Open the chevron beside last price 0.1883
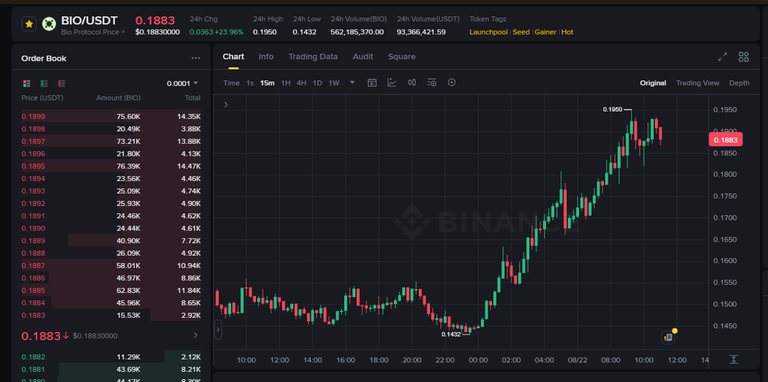This screenshot has width=768, height=382. pos(195,335)
